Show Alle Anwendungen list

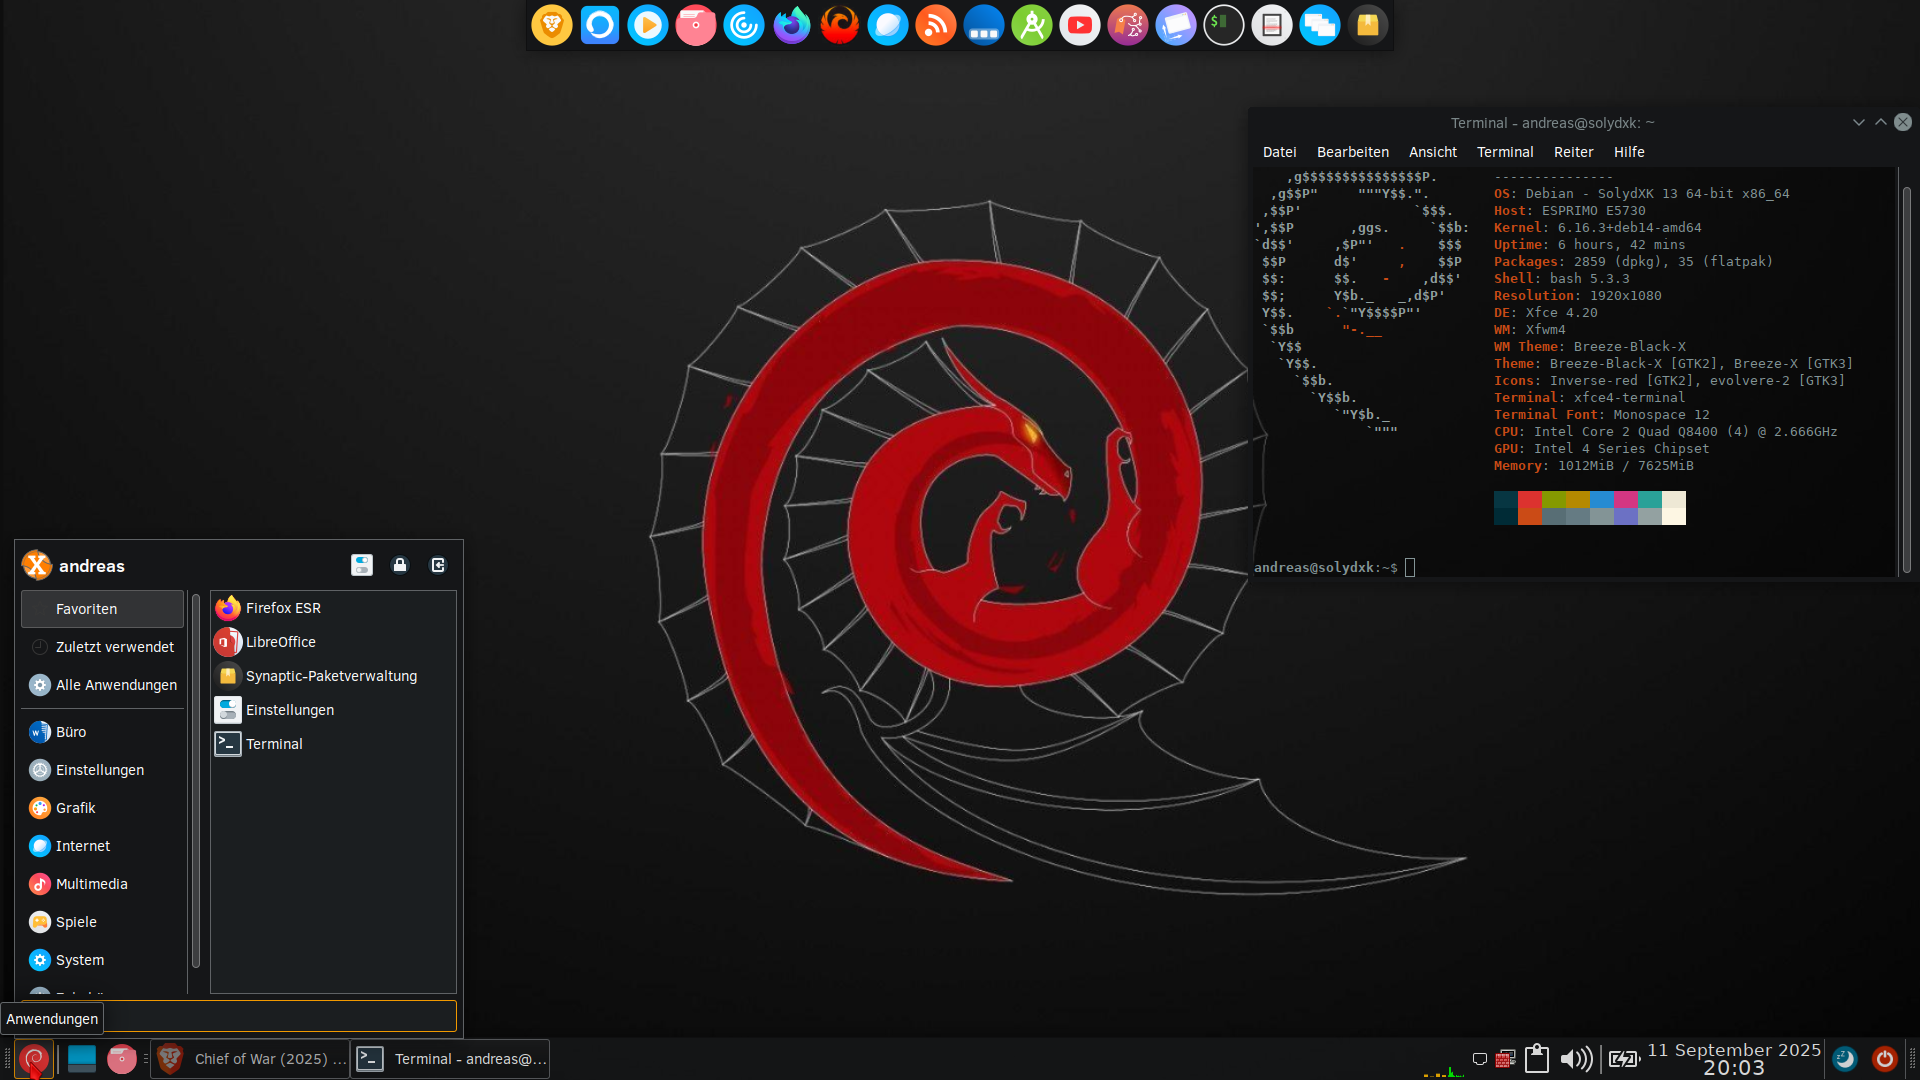(116, 685)
